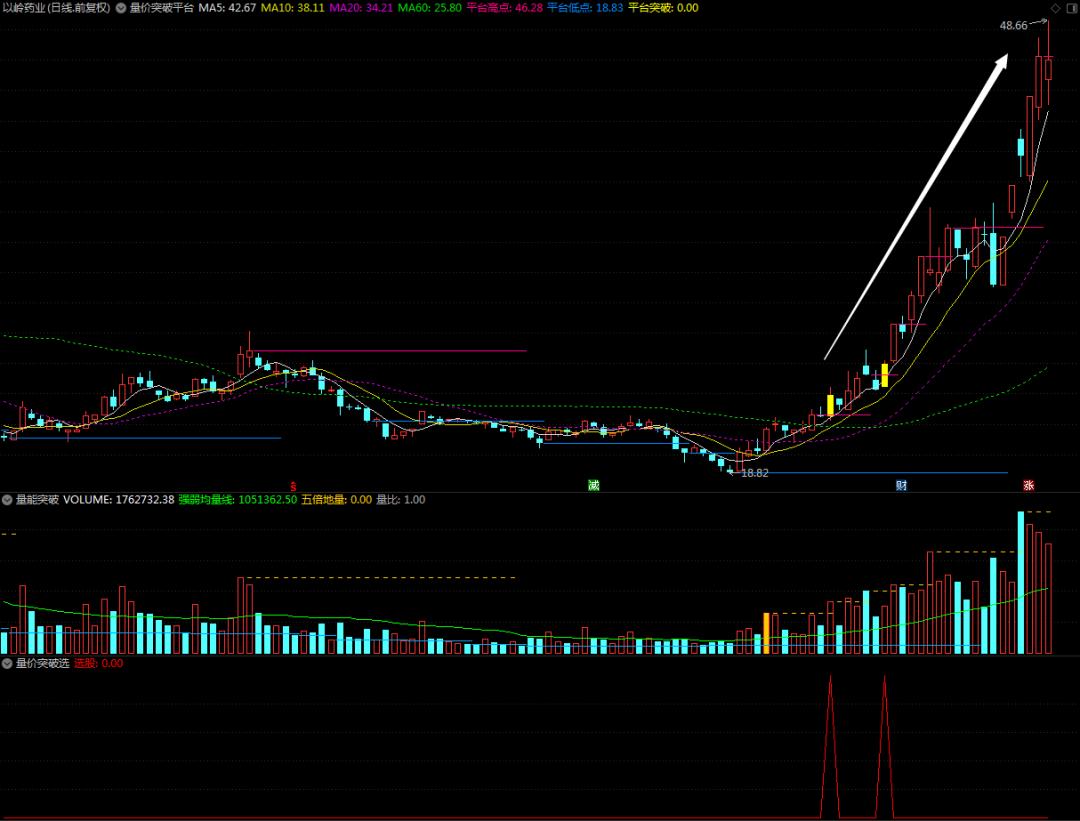
Task: Click the red 涨 event marker
Action: 1028,486
